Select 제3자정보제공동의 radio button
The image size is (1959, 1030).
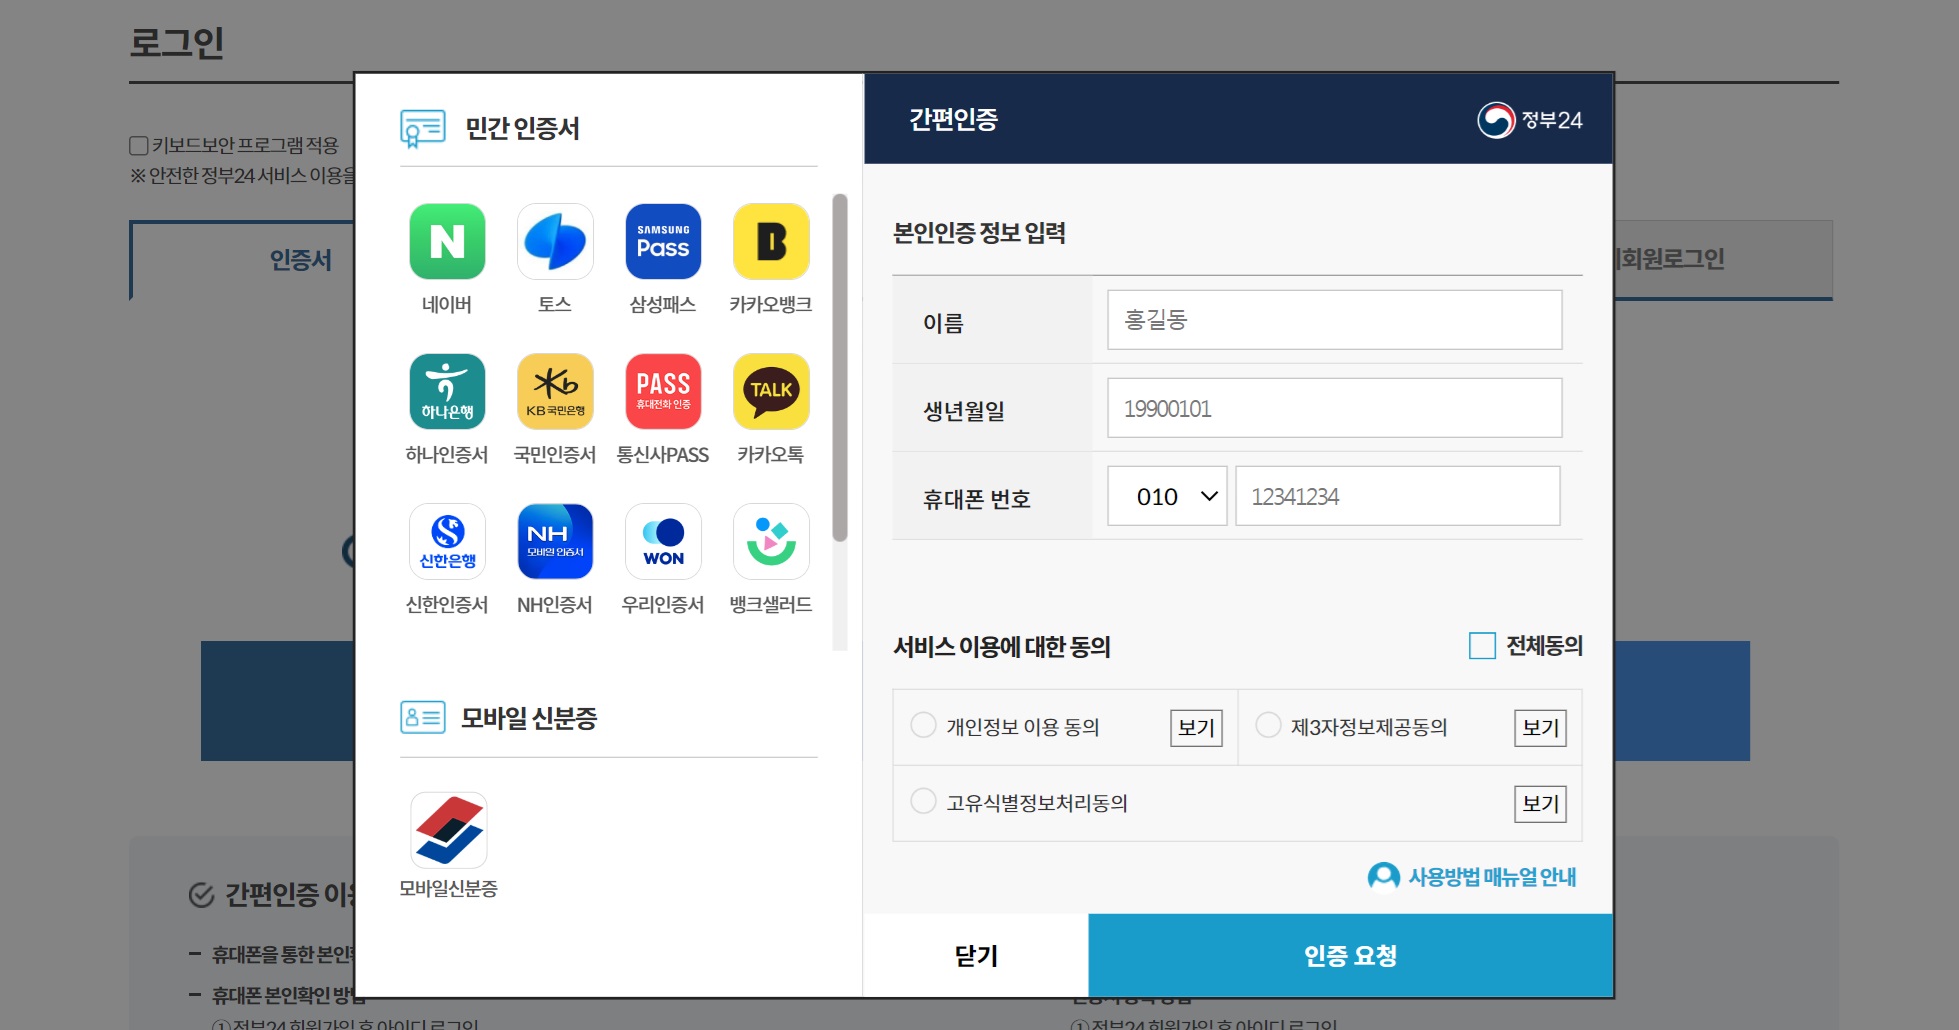[1268, 725]
